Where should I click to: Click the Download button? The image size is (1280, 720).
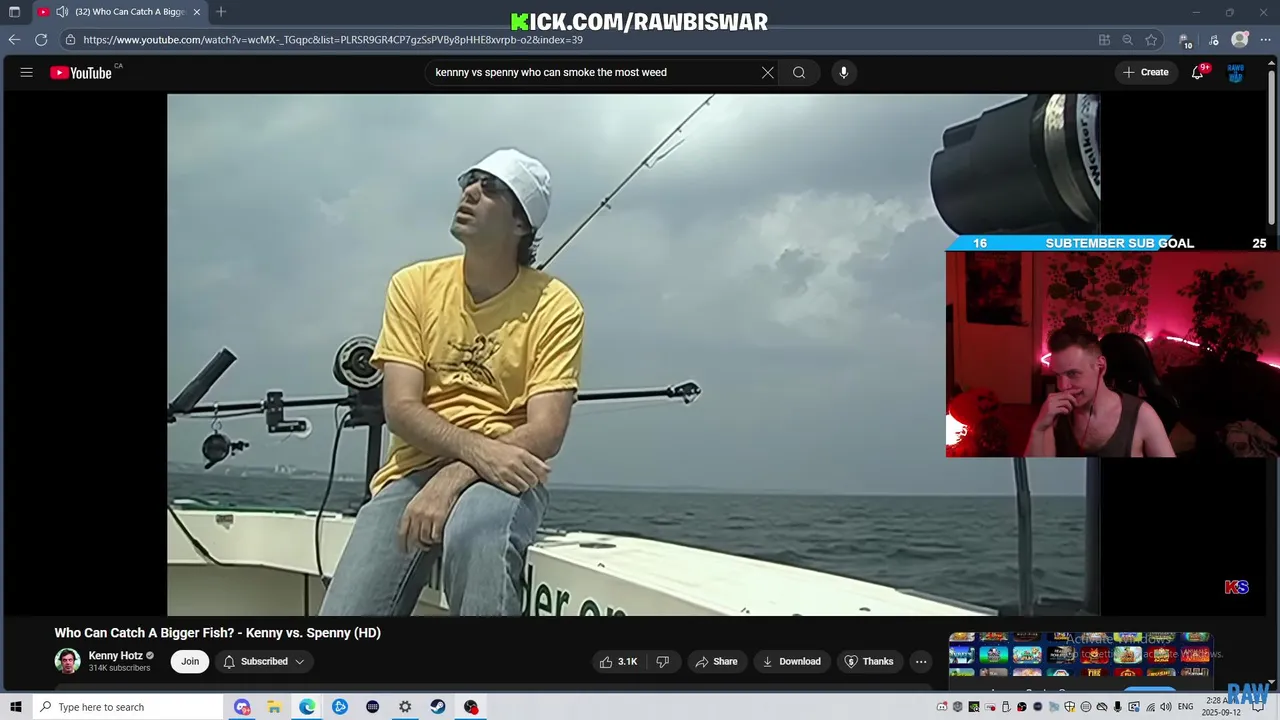791,661
